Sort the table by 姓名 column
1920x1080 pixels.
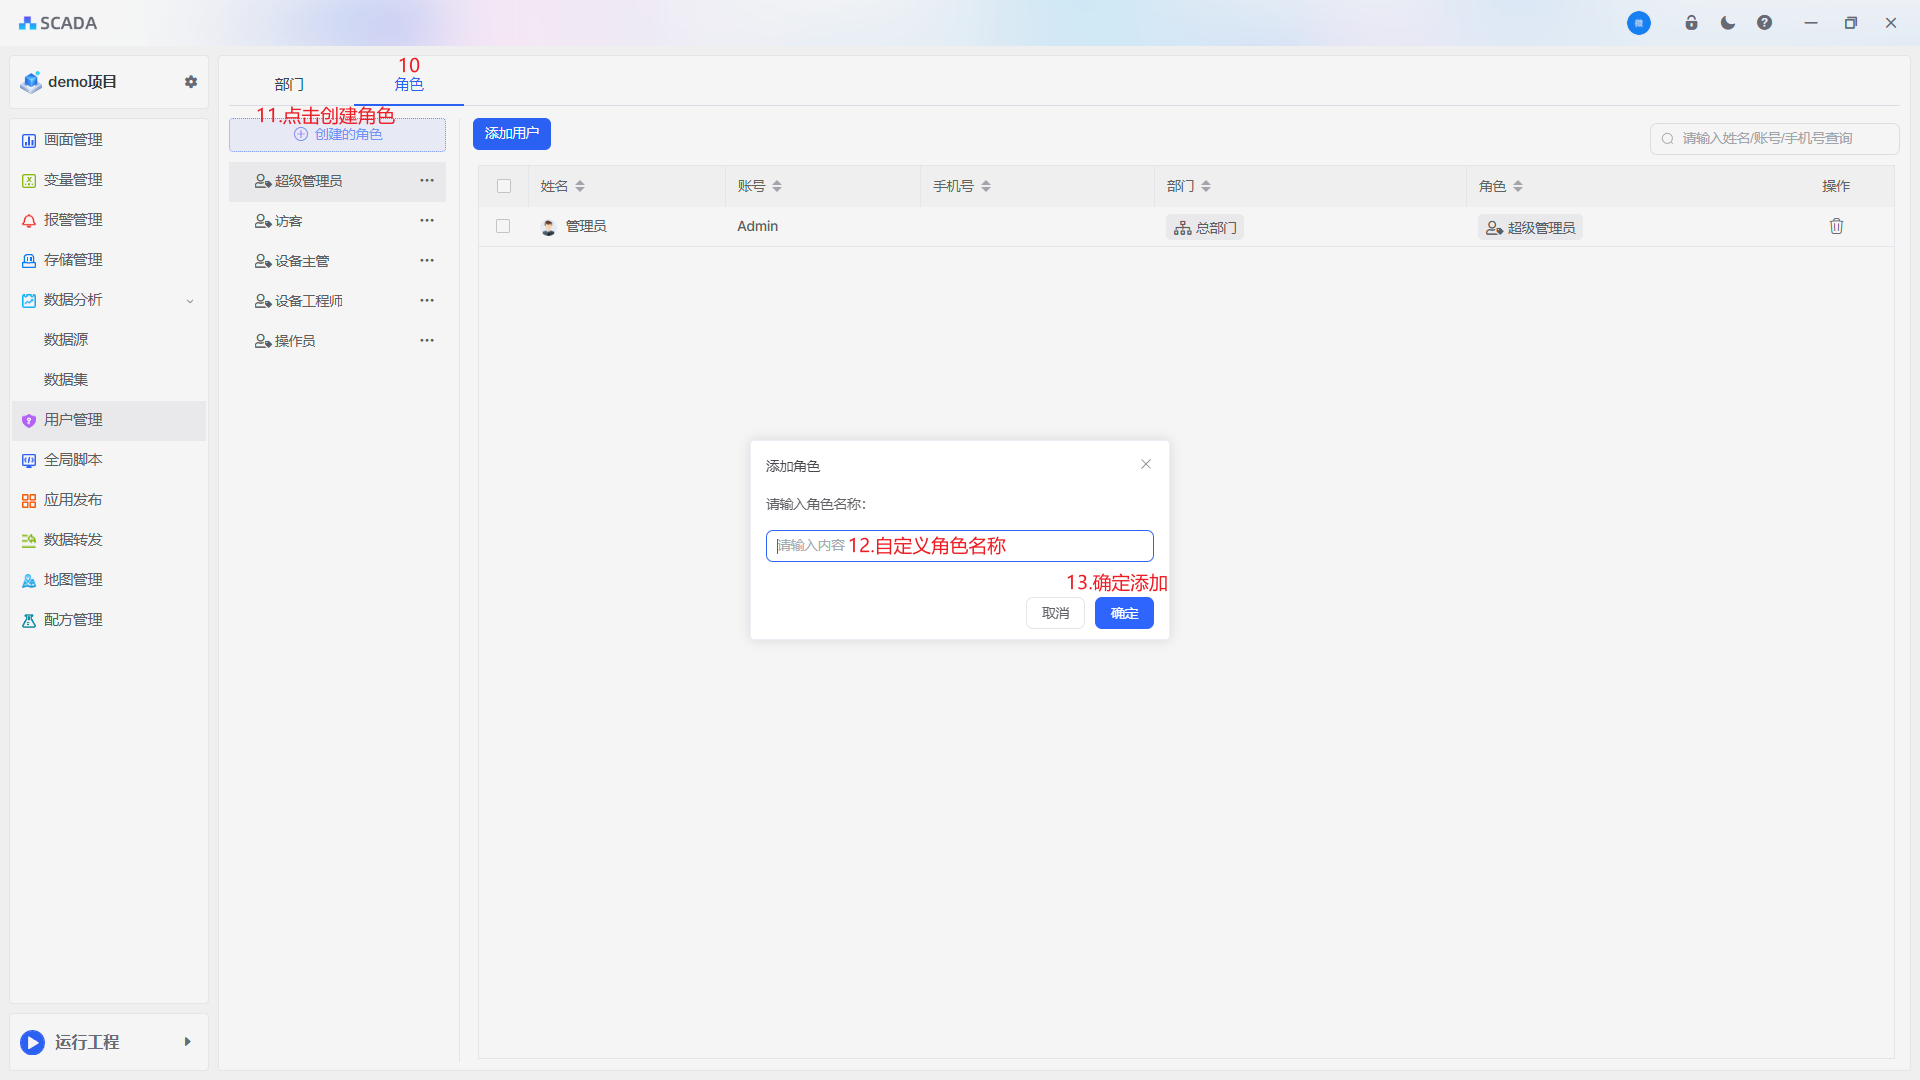(580, 187)
